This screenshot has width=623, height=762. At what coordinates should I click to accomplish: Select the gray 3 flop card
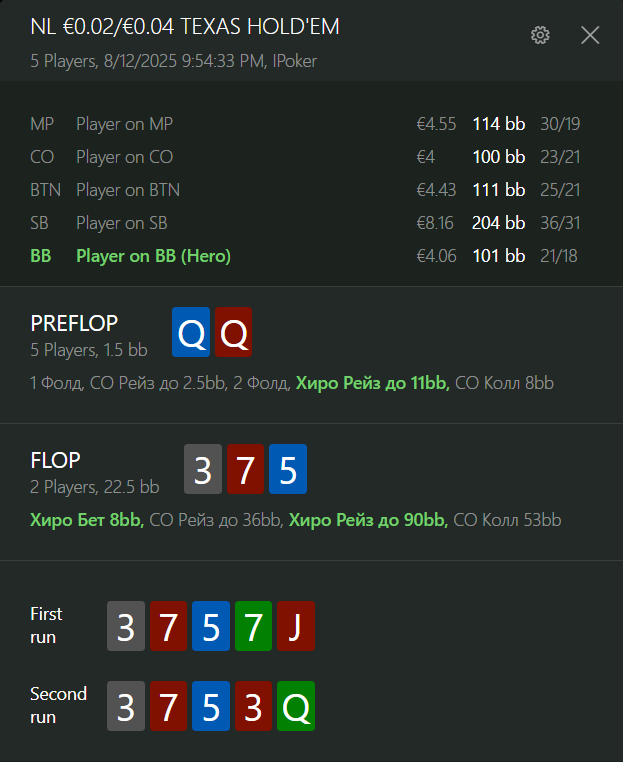[203, 469]
